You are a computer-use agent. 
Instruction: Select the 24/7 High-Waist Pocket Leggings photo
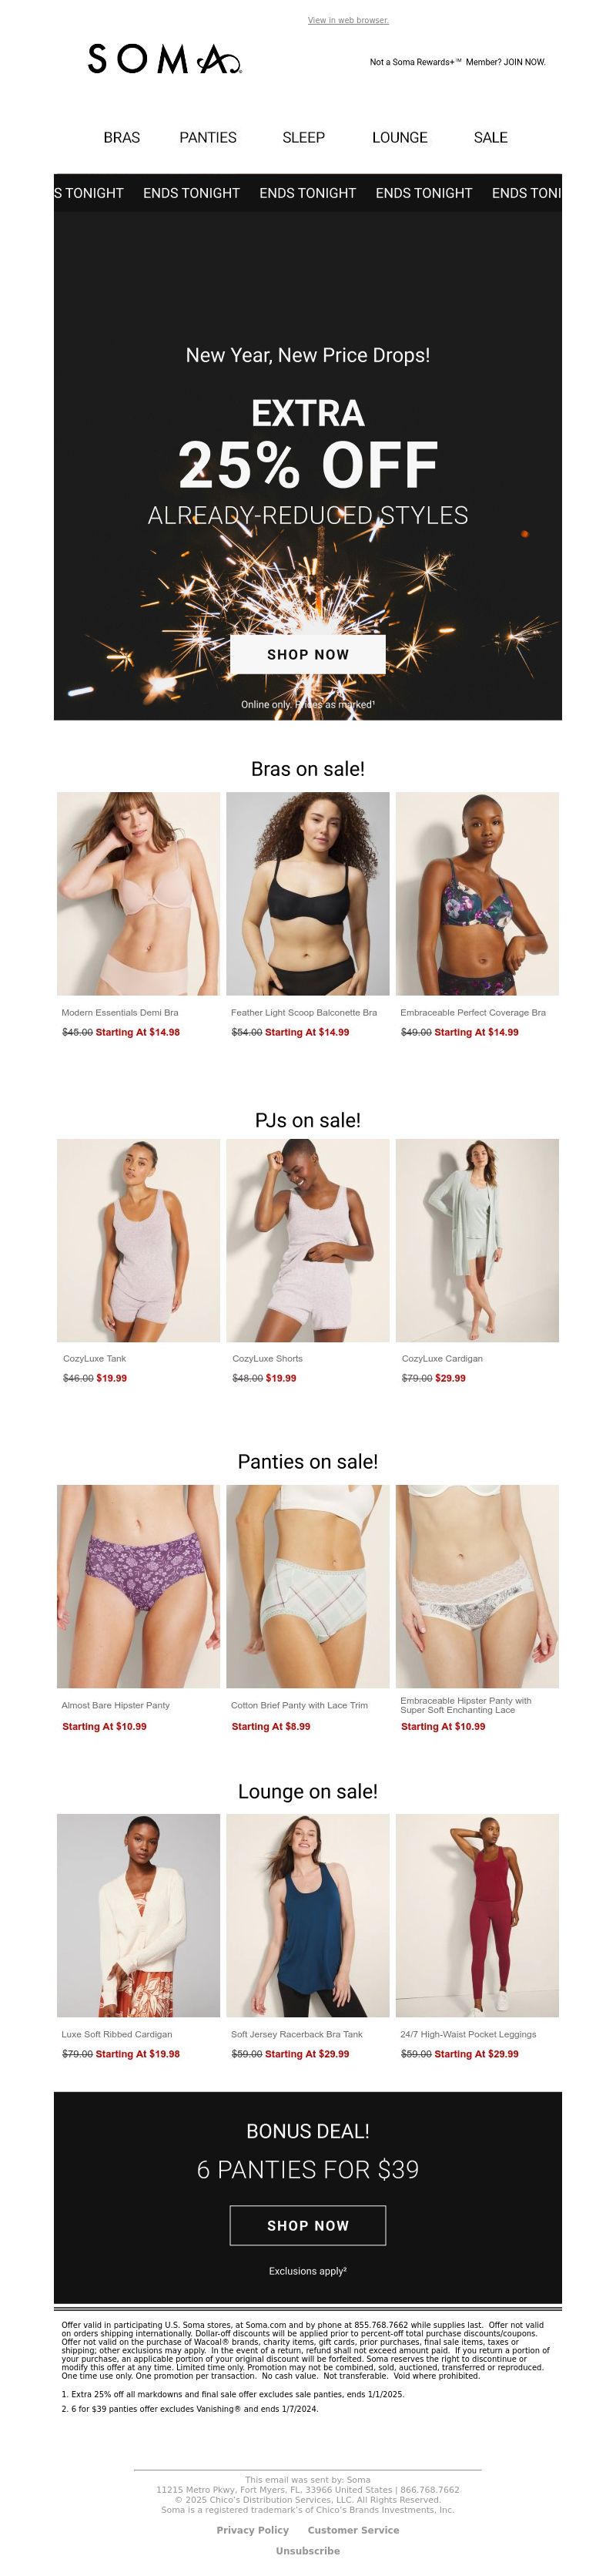click(477, 1915)
